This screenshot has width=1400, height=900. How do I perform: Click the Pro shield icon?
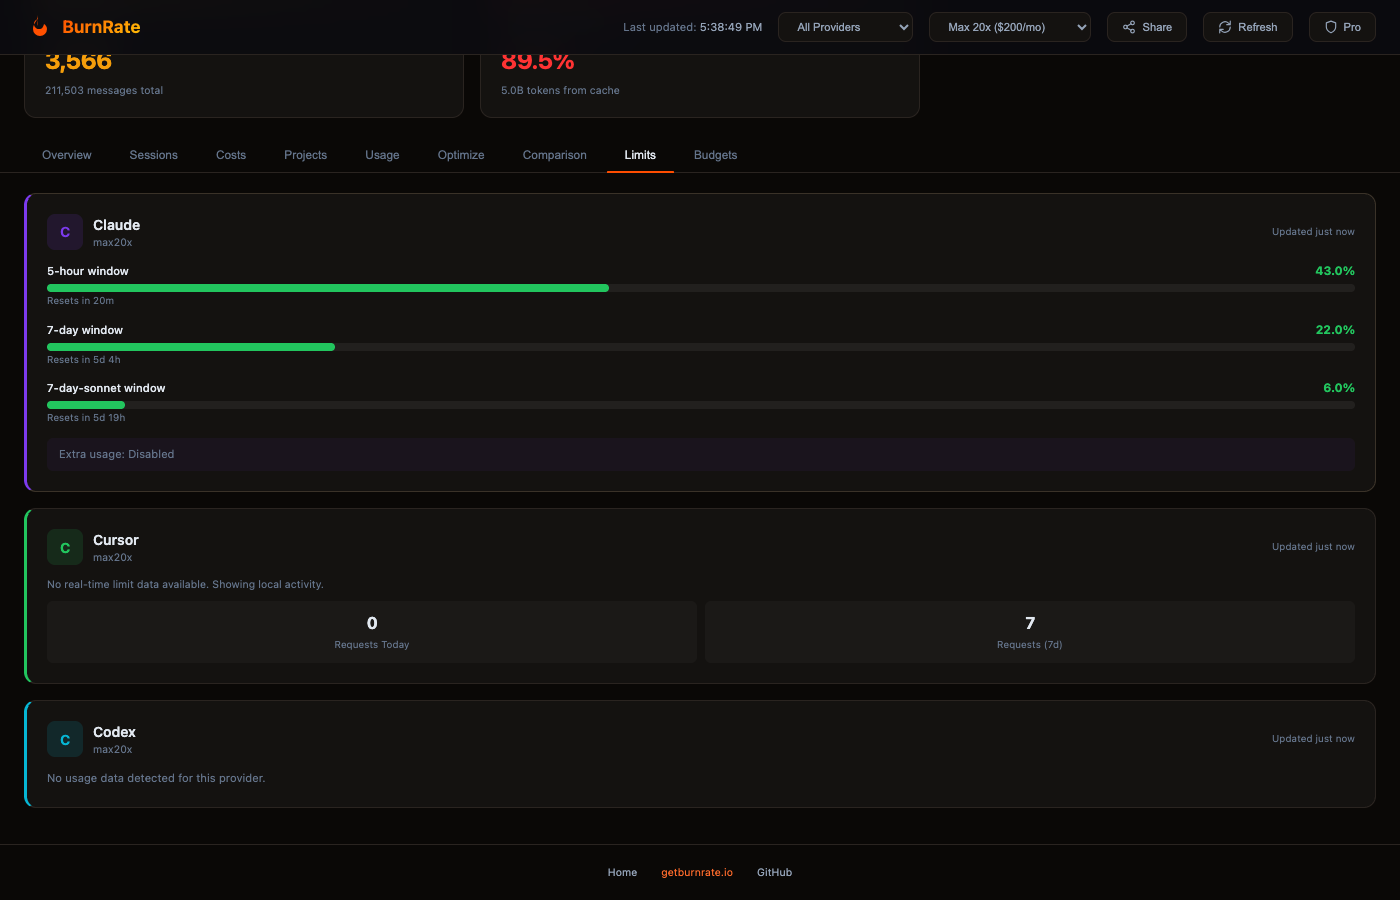pyautogui.click(x=1330, y=27)
